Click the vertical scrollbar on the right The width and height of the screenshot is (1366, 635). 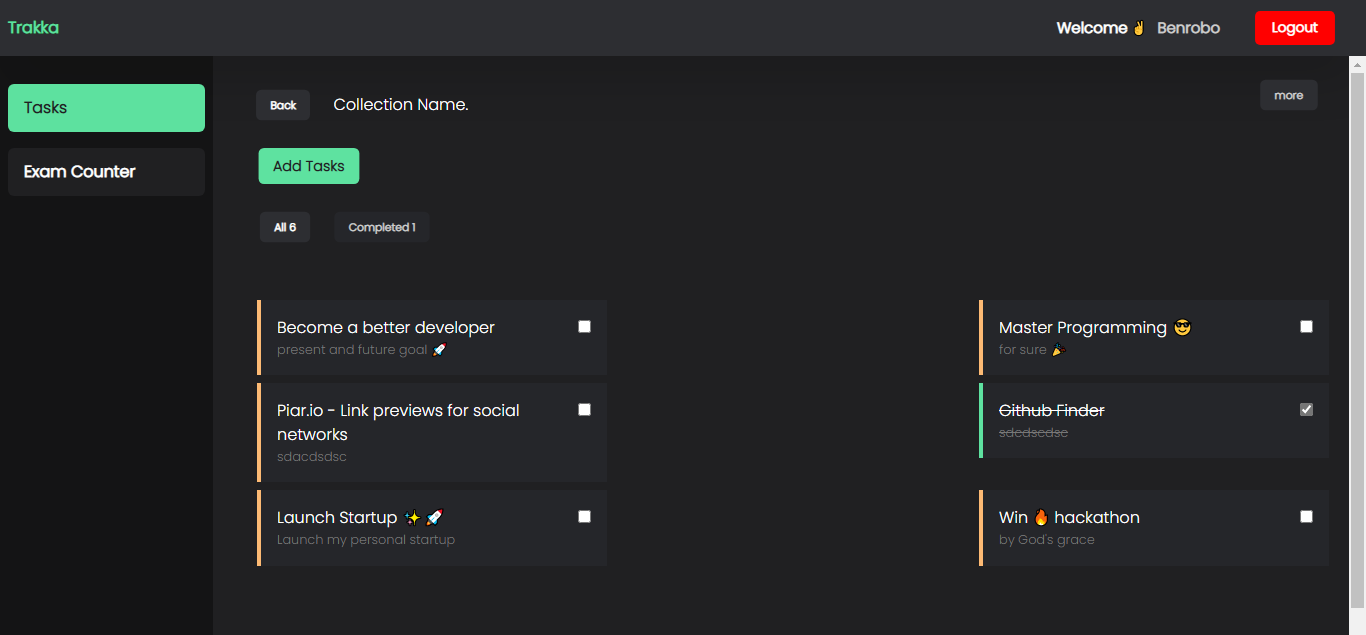coord(1357,330)
